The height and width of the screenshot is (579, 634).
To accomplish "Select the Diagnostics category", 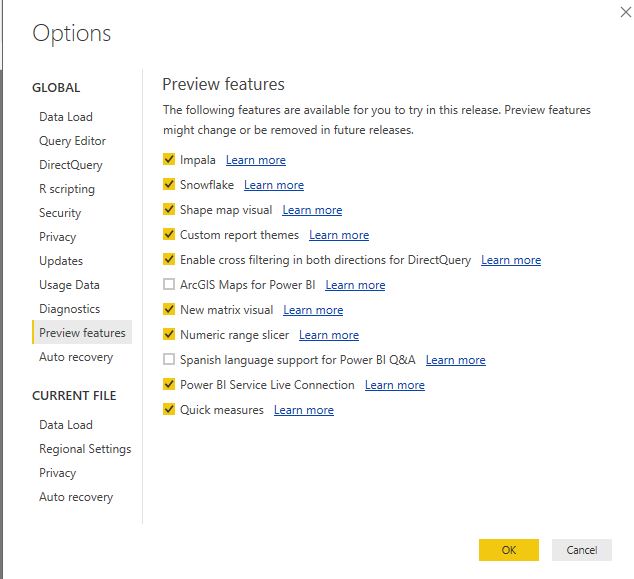I will [69, 309].
